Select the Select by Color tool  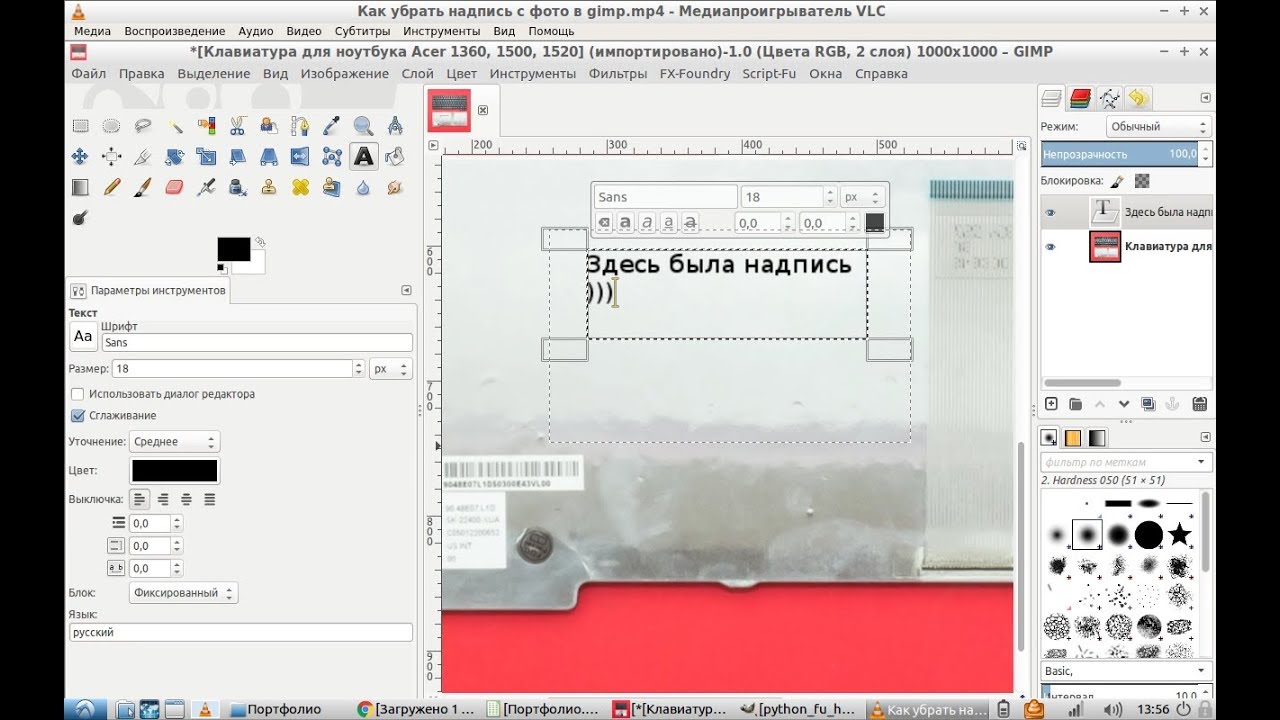[206, 126]
